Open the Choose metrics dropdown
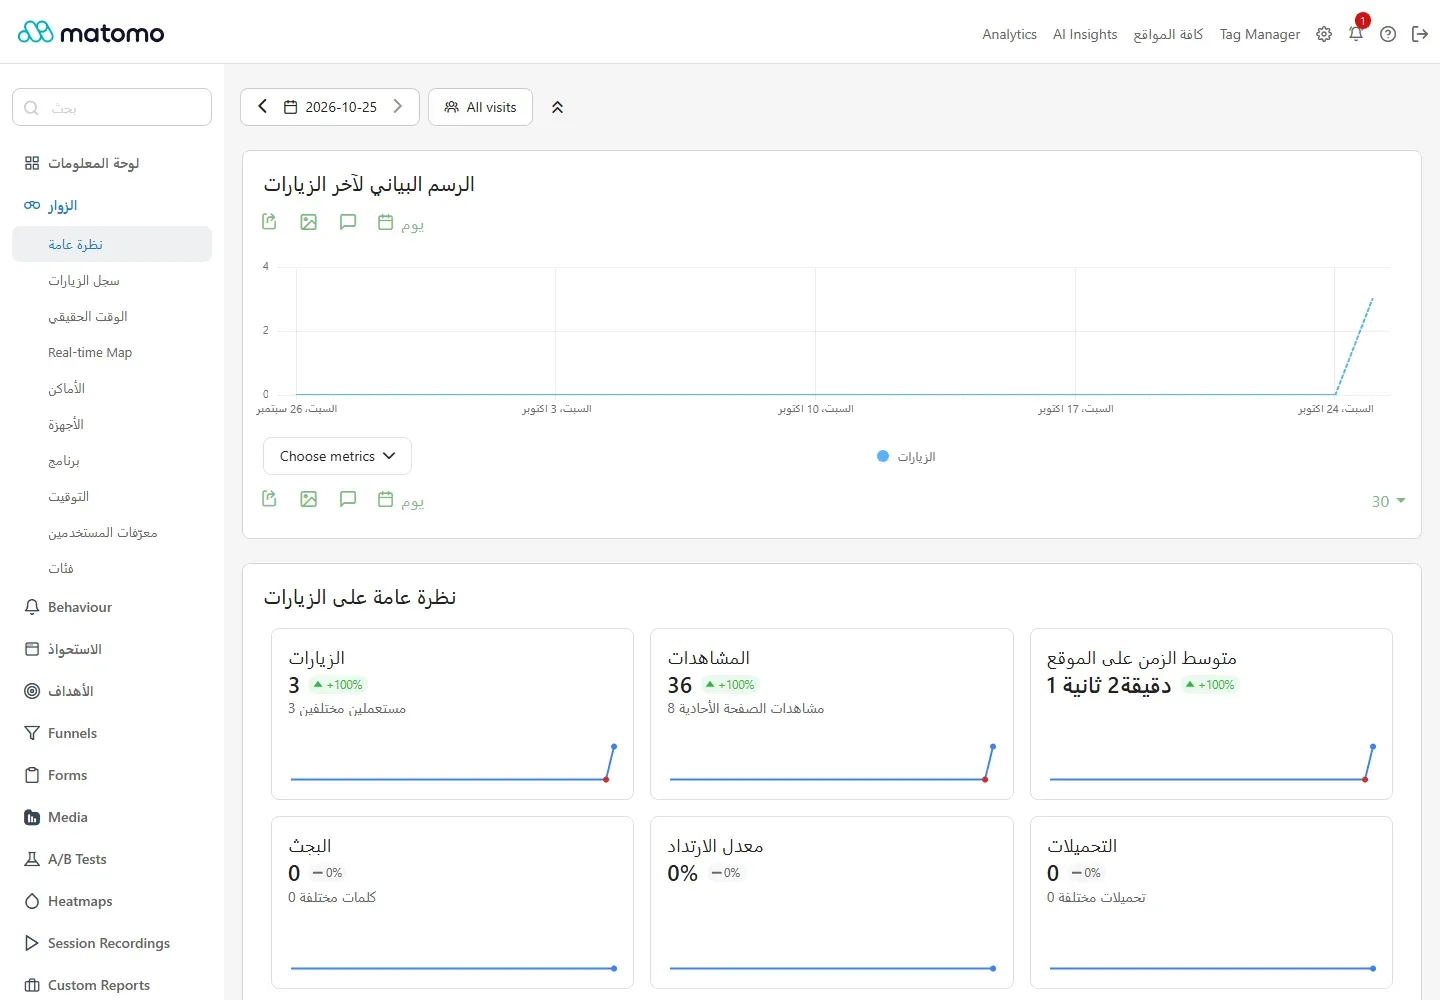Image resolution: width=1440 pixels, height=1000 pixels. 337,456
